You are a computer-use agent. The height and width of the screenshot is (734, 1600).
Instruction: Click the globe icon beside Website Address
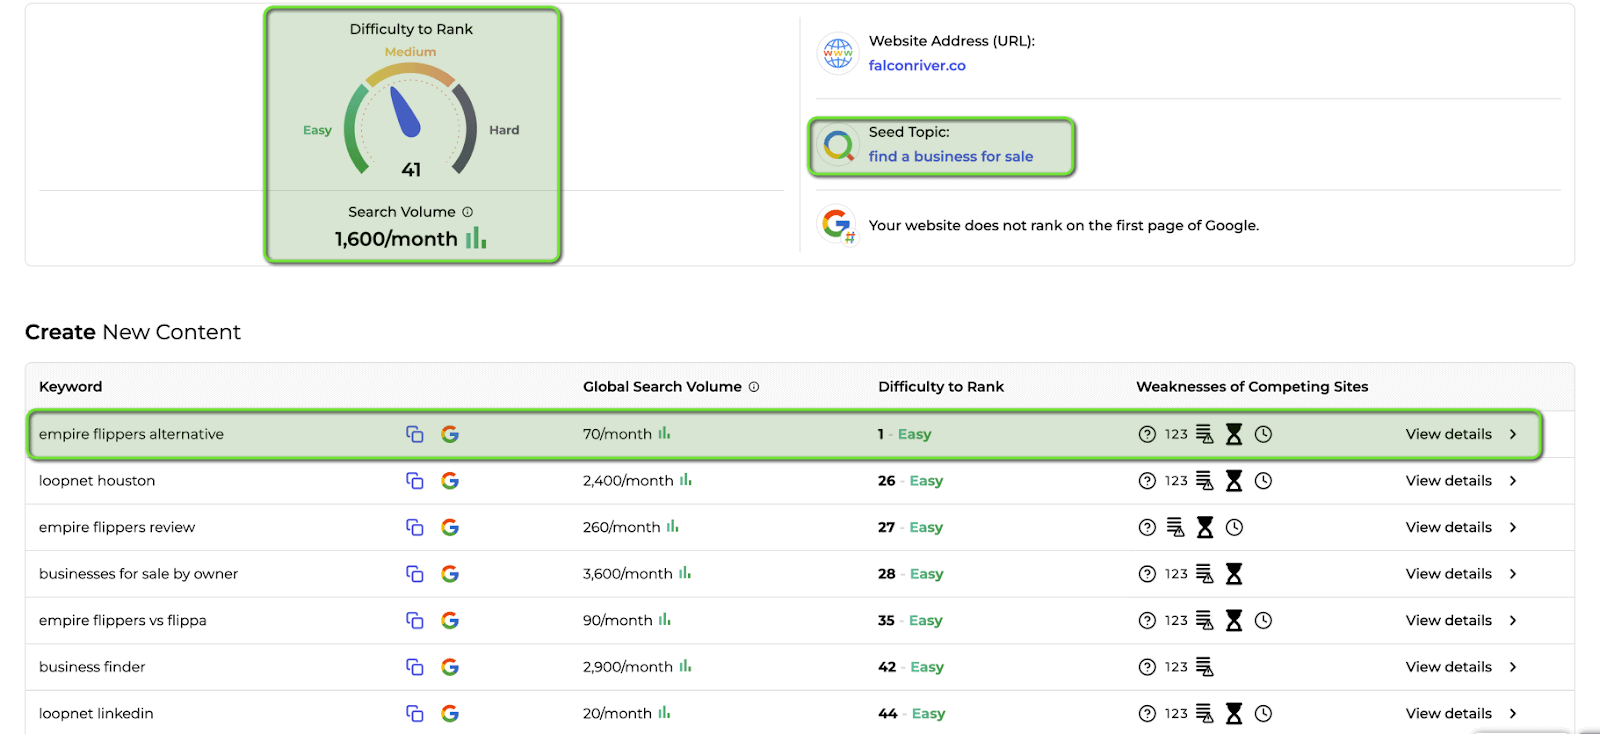coord(838,53)
